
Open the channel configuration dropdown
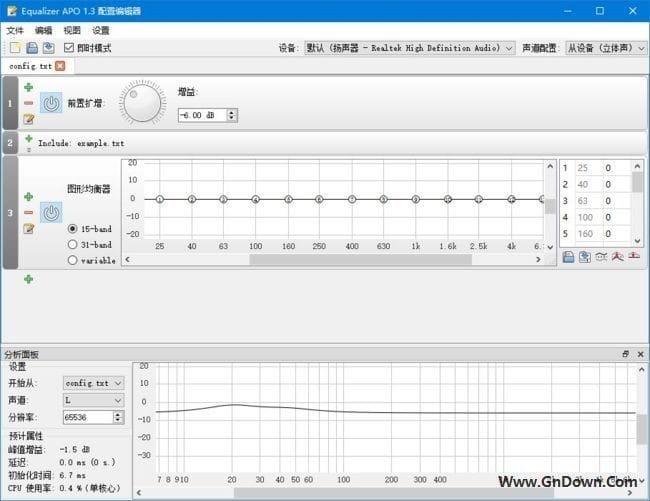tap(606, 48)
